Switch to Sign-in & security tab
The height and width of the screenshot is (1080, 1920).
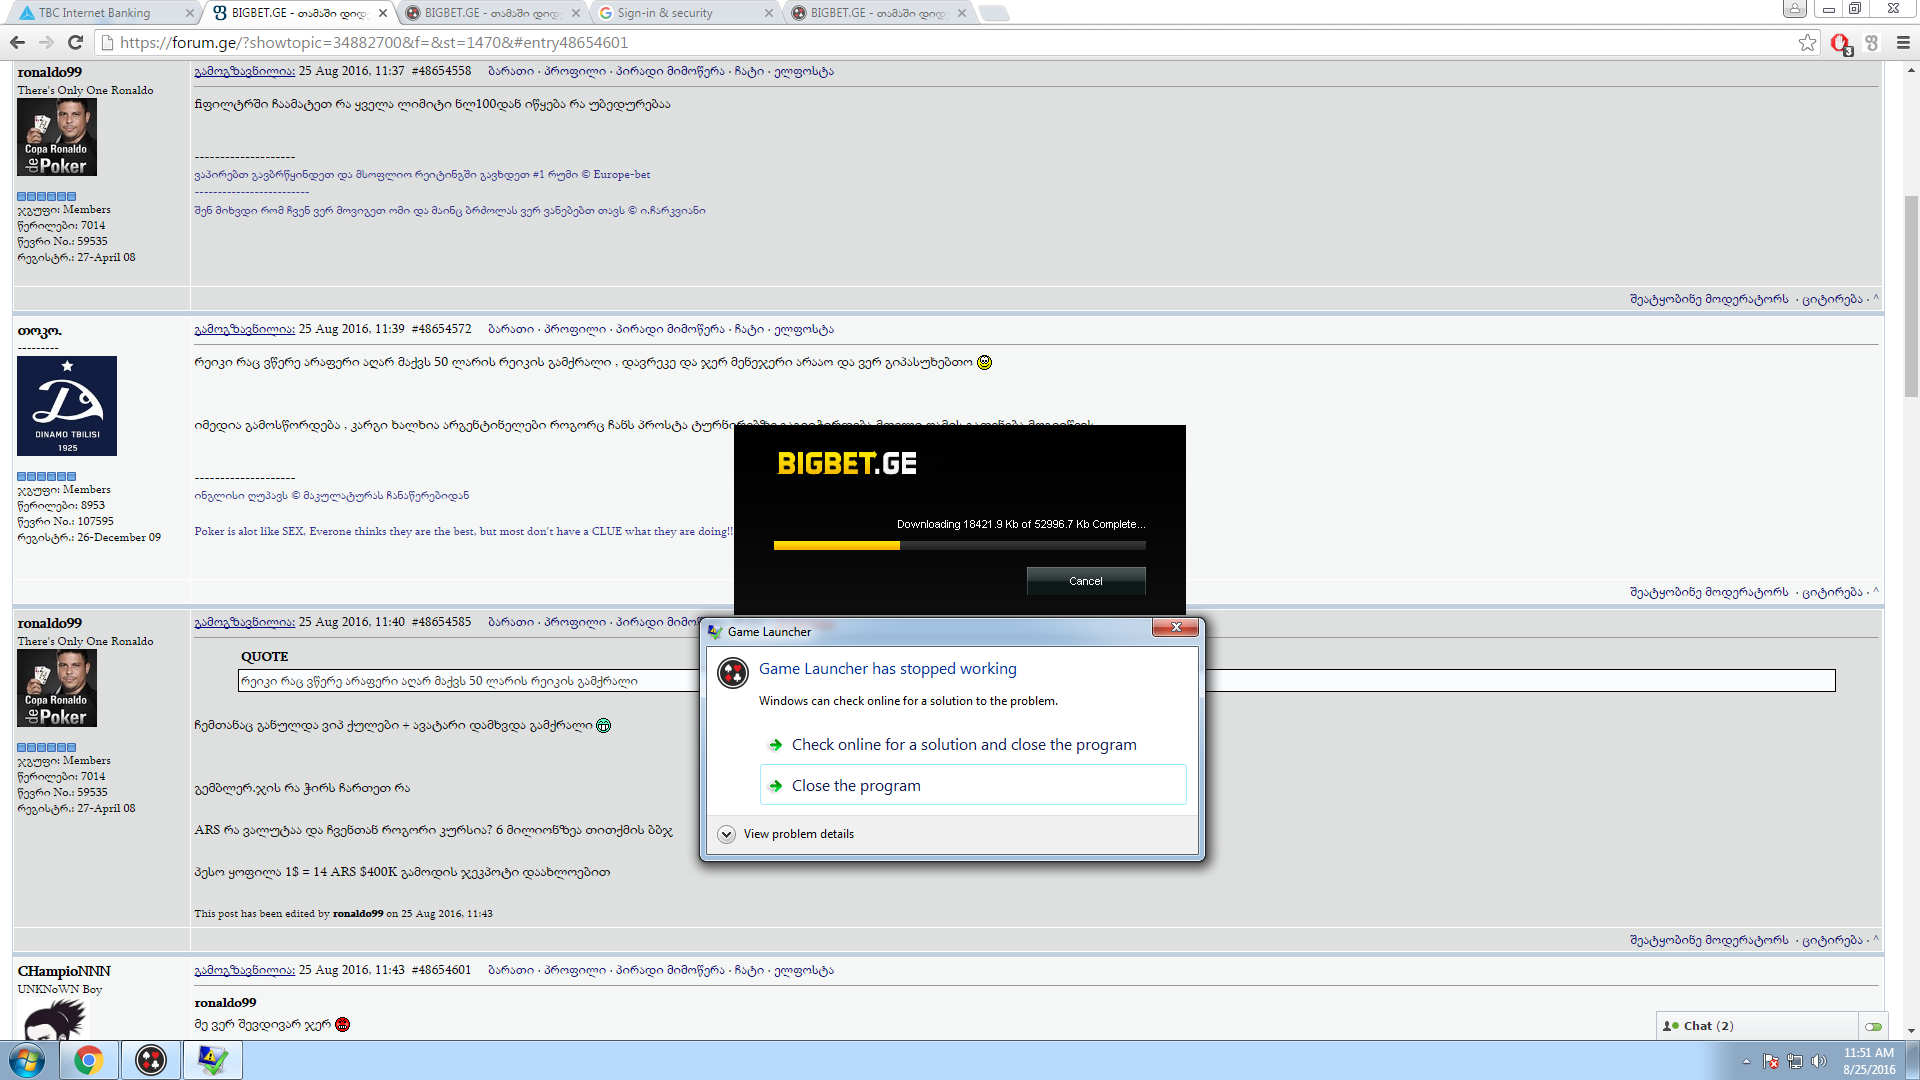tap(665, 13)
